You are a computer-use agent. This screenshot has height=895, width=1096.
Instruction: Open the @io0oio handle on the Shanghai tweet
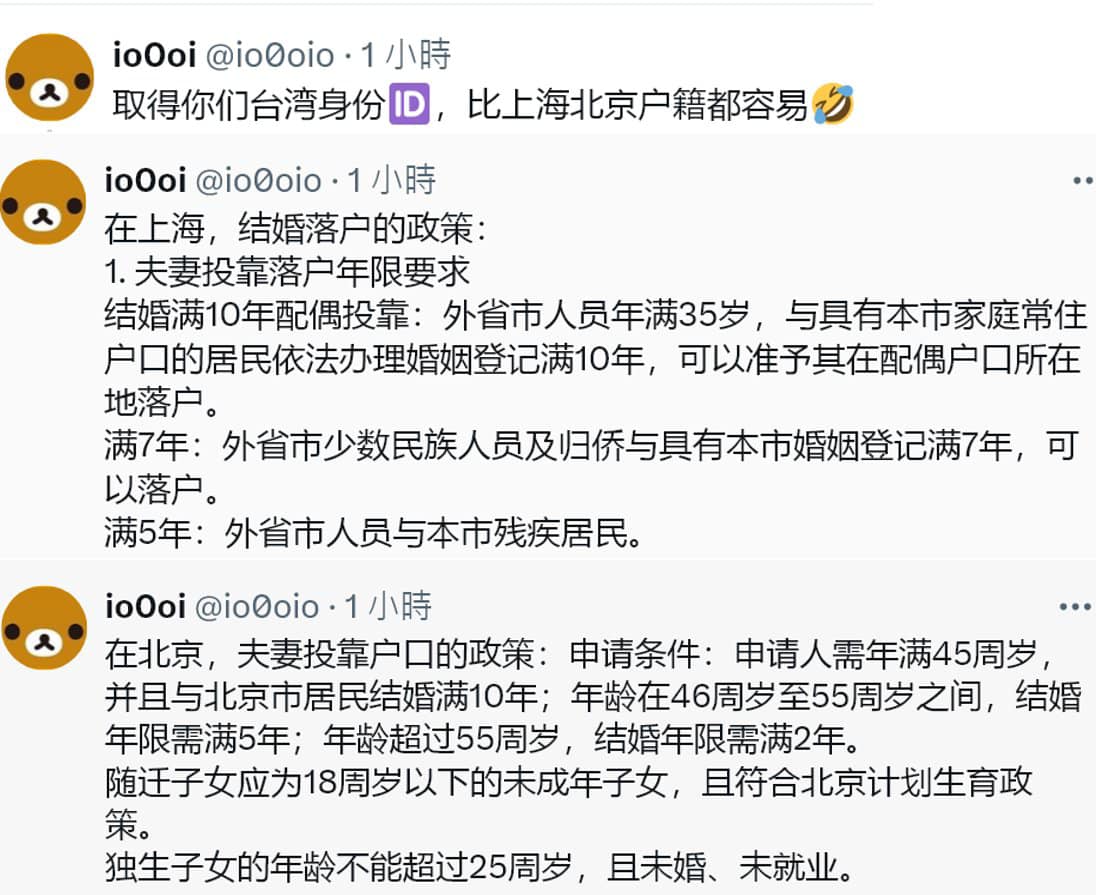pyautogui.click(x=257, y=181)
